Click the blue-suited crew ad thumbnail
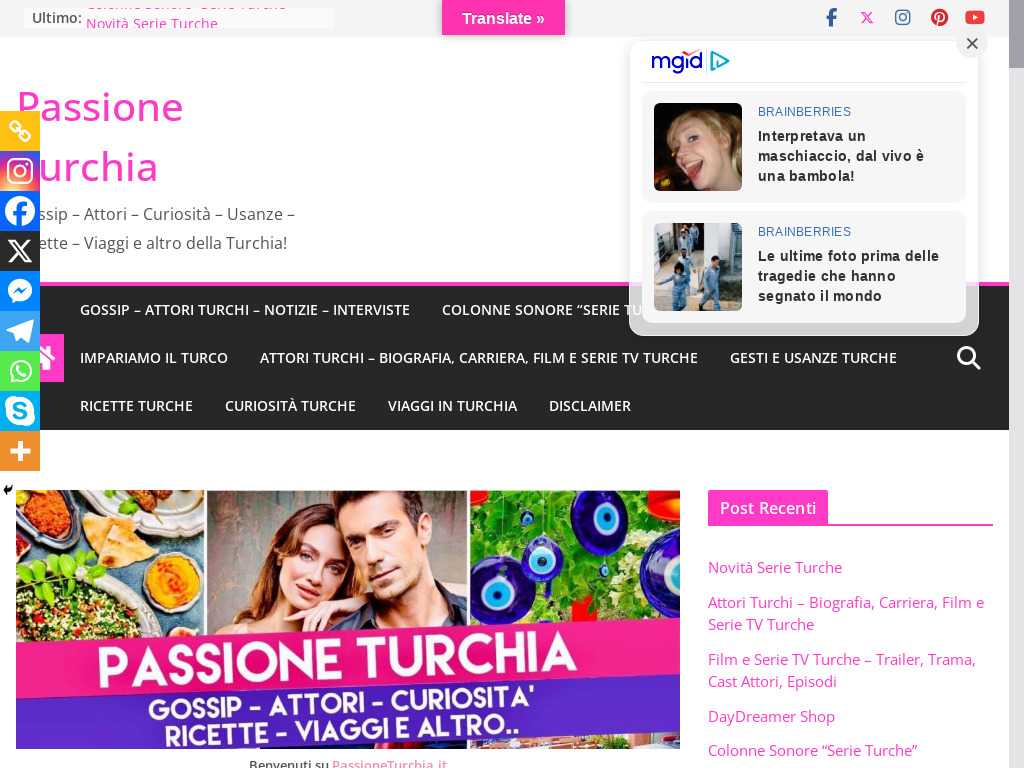1024x768 pixels. coord(697,266)
